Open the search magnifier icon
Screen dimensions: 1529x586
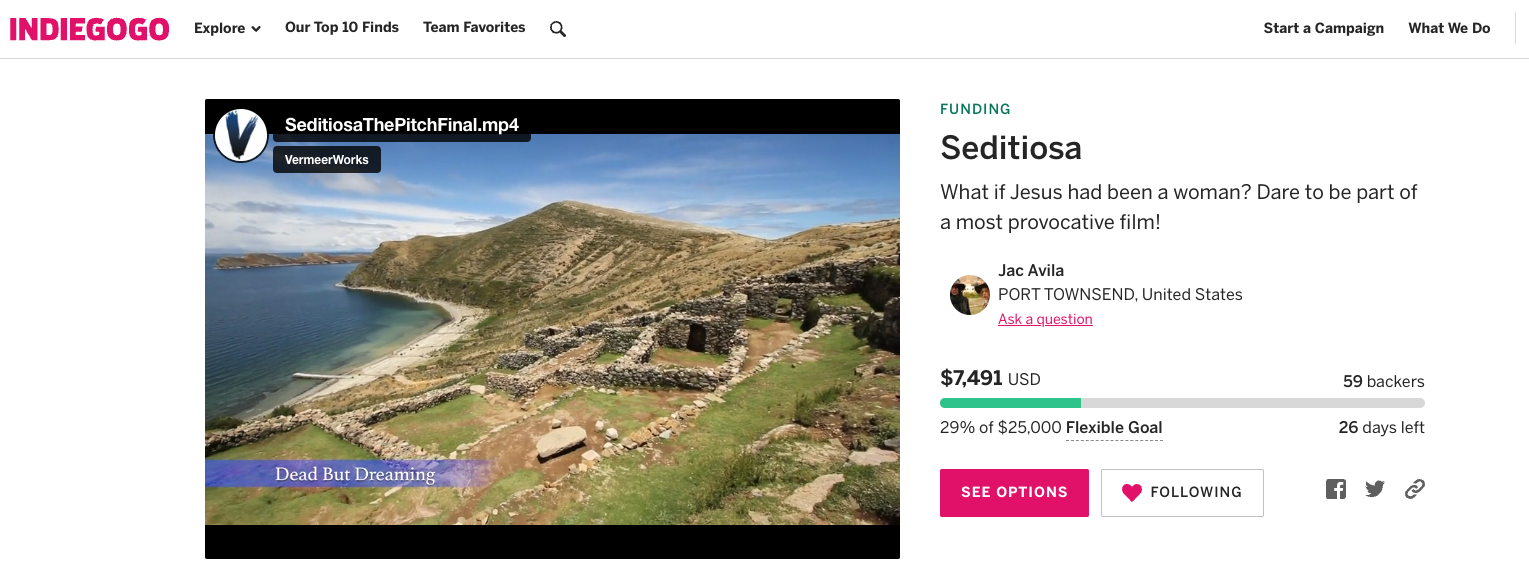[x=558, y=29]
